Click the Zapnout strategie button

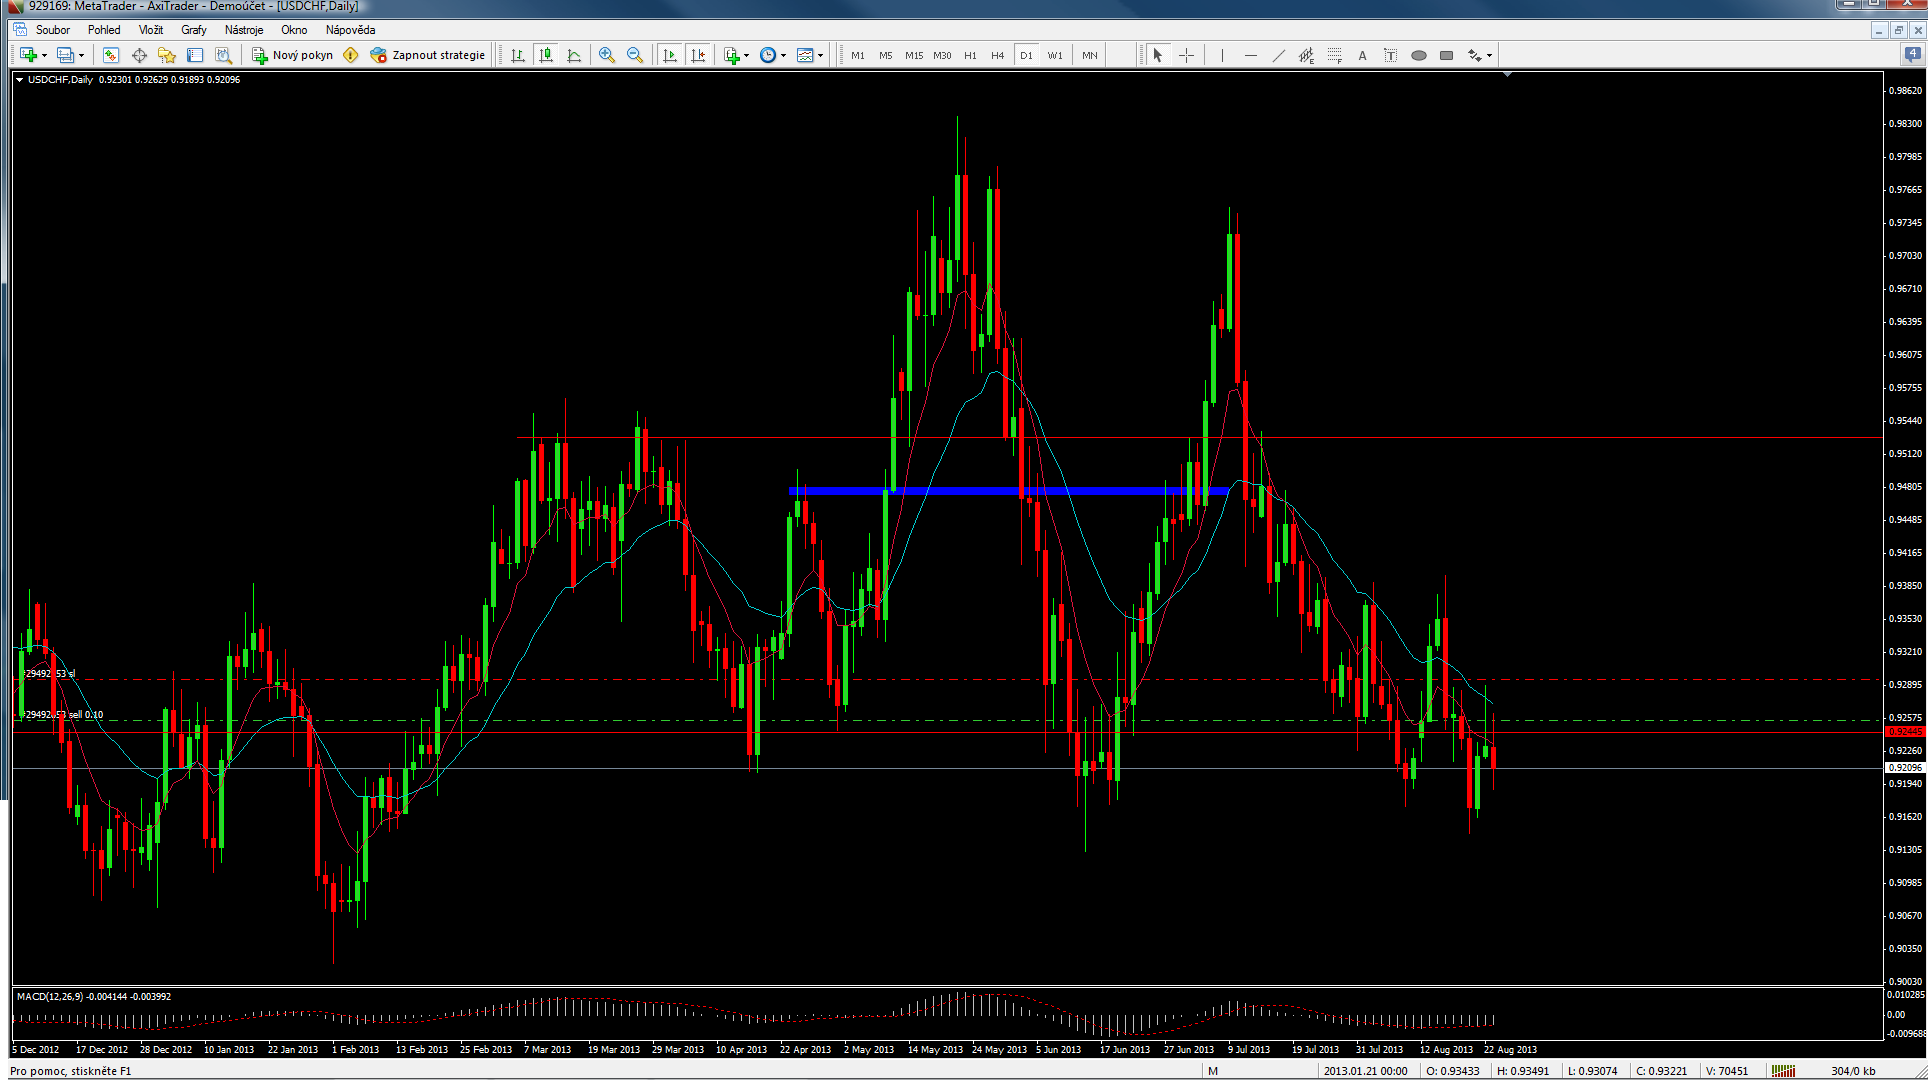tap(428, 55)
